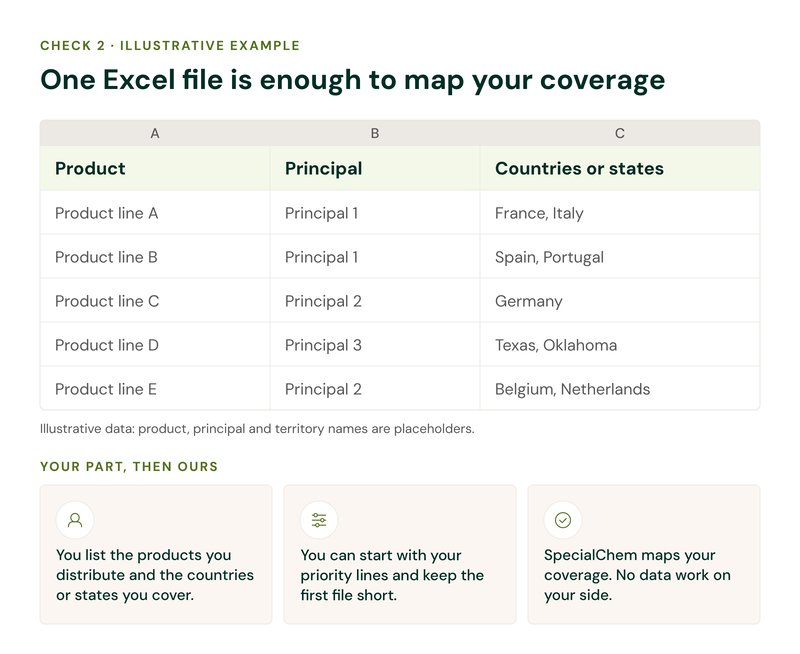Click the checkmark circle icon in third card

563,520
